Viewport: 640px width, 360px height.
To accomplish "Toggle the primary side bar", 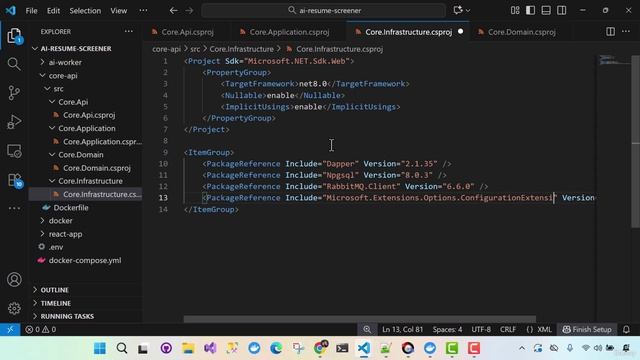I will tap(530, 10).
